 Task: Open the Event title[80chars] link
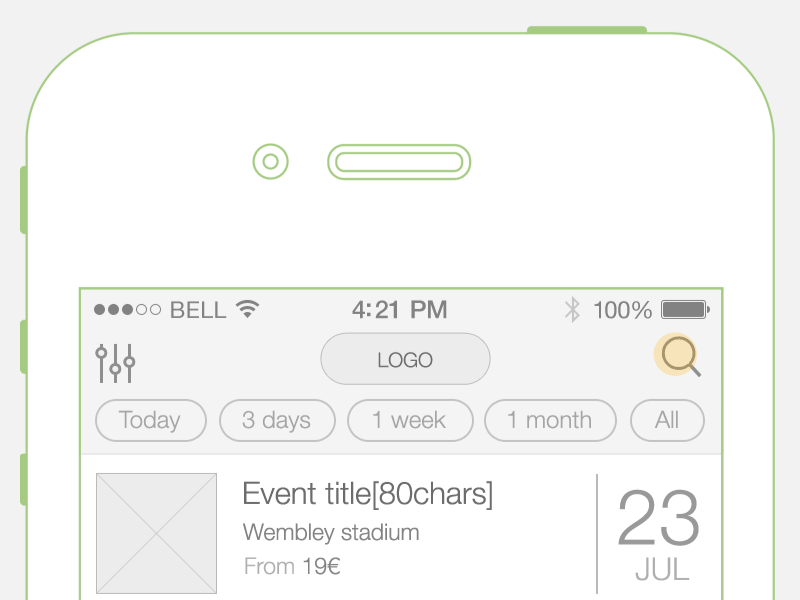click(x=368, y=494)
